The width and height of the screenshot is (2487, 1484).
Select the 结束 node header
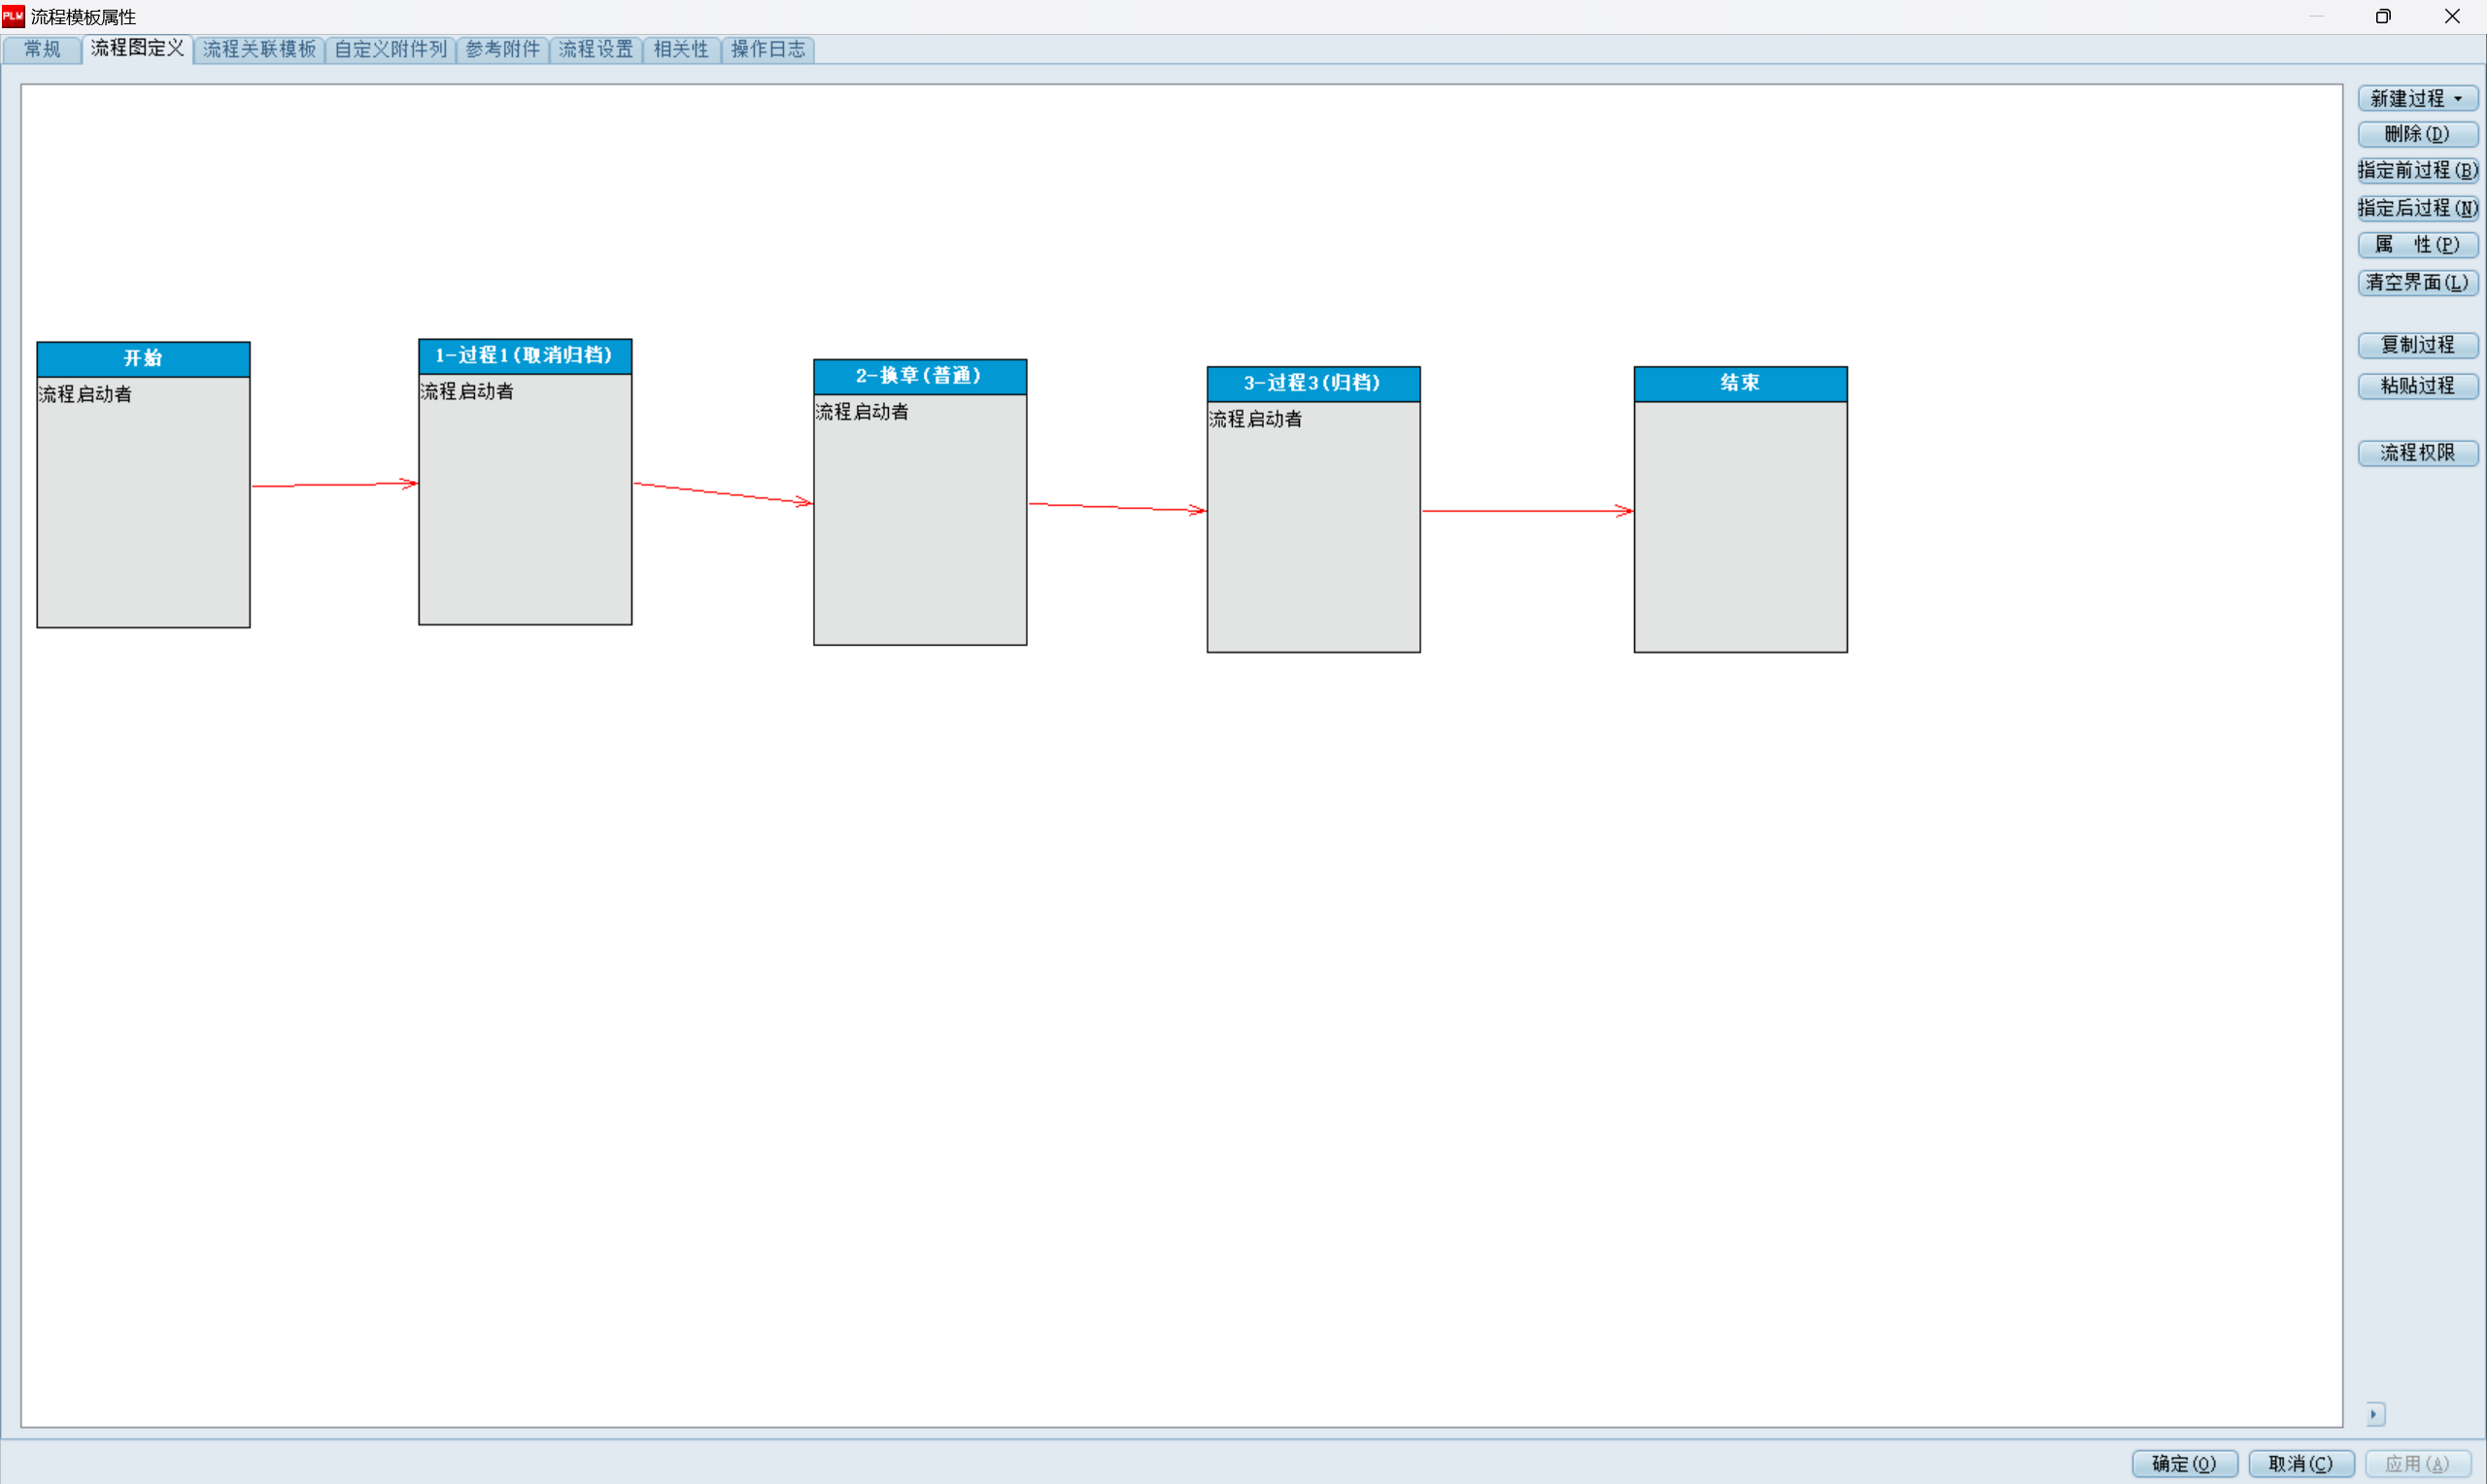[1740, 384]
